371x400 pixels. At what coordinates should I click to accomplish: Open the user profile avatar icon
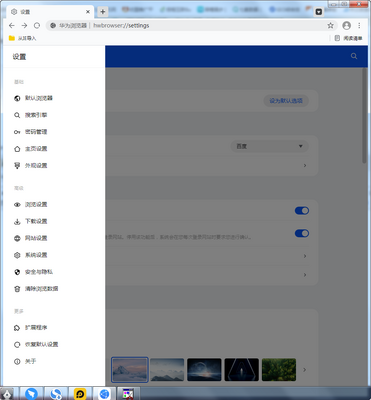[x=347, y=25]
